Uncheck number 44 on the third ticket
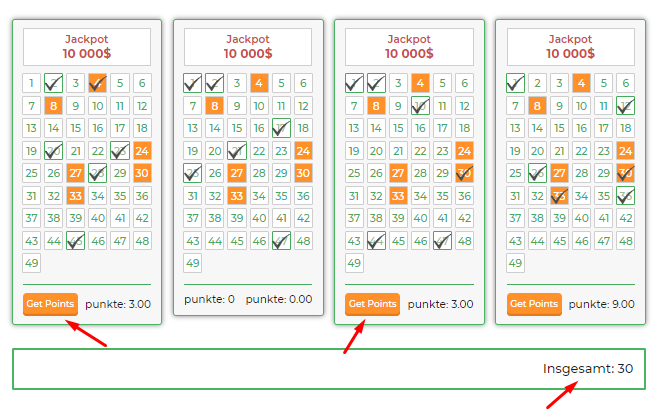 376,241
